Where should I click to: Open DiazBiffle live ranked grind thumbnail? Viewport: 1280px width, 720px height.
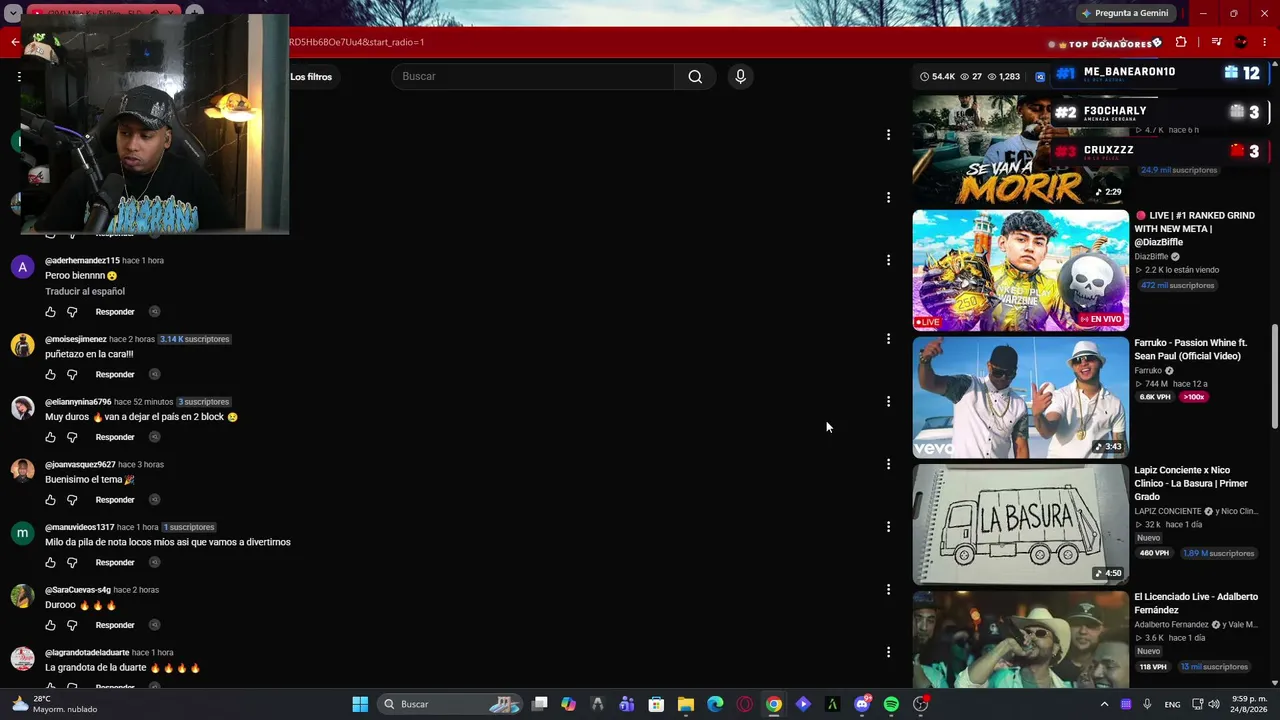1020,270
